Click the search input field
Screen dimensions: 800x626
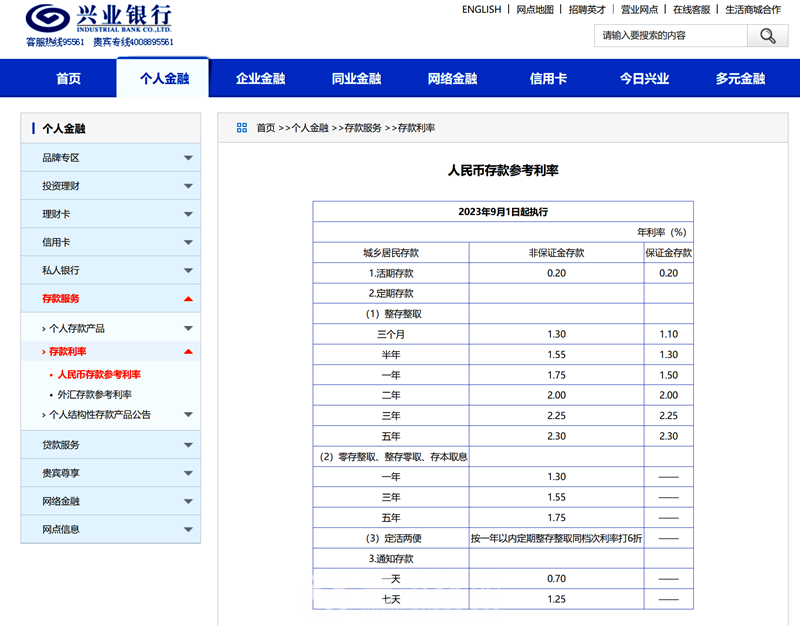click(670, 36)
